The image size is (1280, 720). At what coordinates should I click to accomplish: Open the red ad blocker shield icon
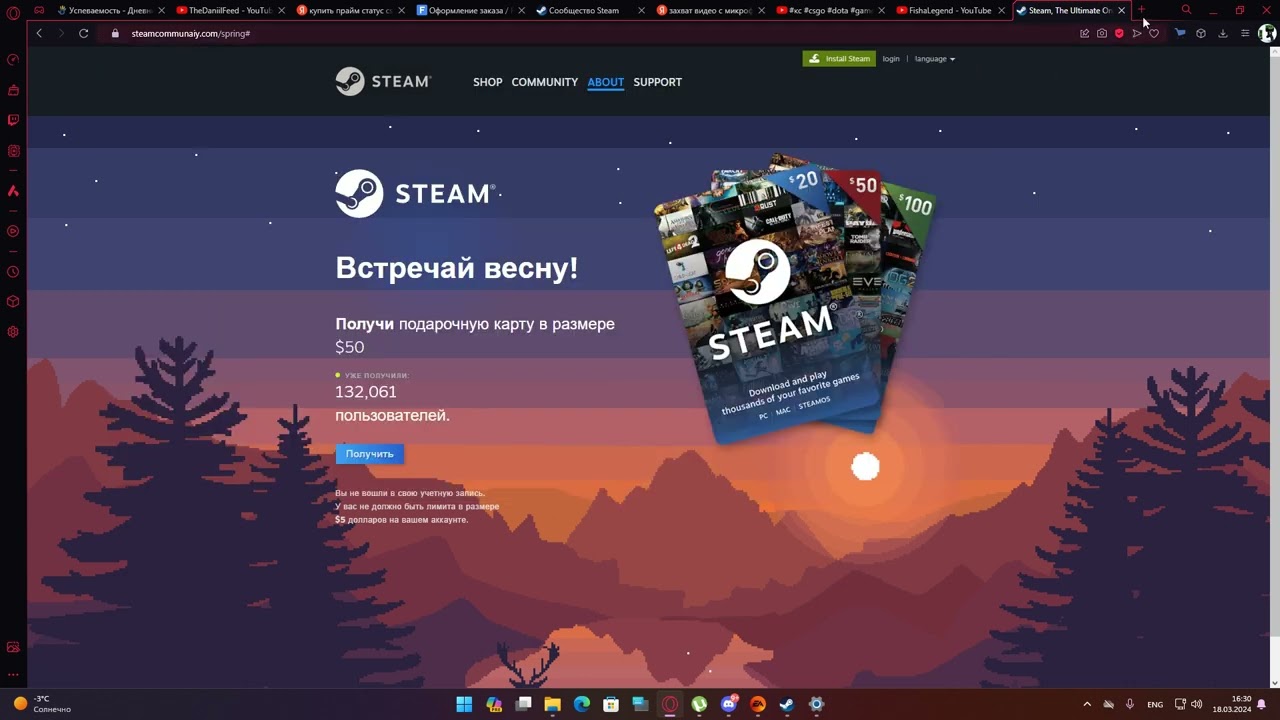pyautogui.click(x=1119, y=33)
